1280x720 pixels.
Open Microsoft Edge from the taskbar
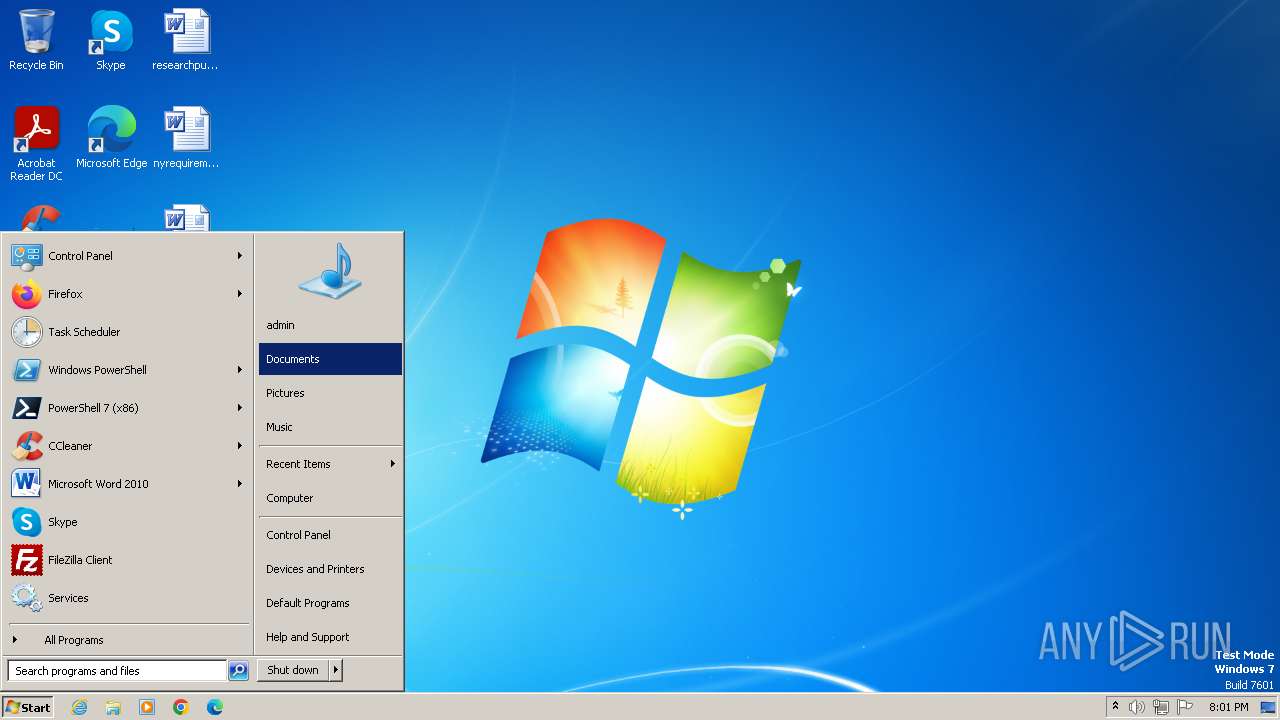215,707
